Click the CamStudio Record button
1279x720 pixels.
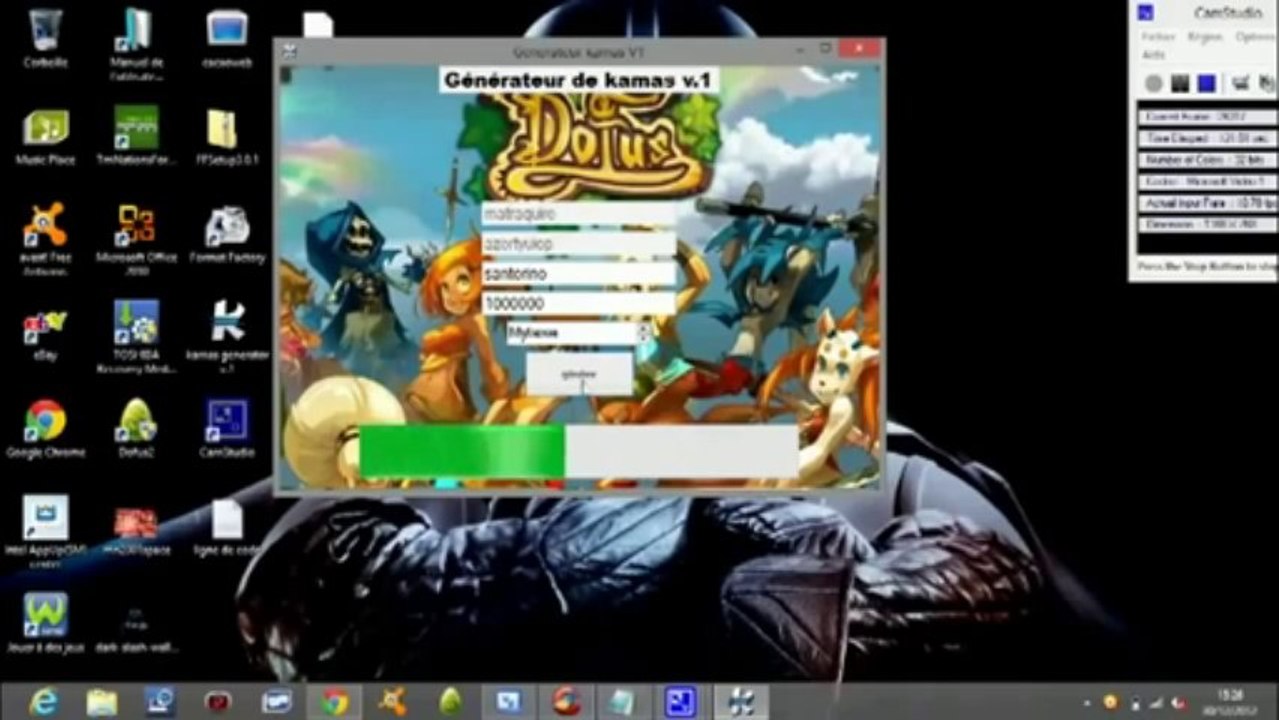pyautogui.click(x=1154, y=84)
